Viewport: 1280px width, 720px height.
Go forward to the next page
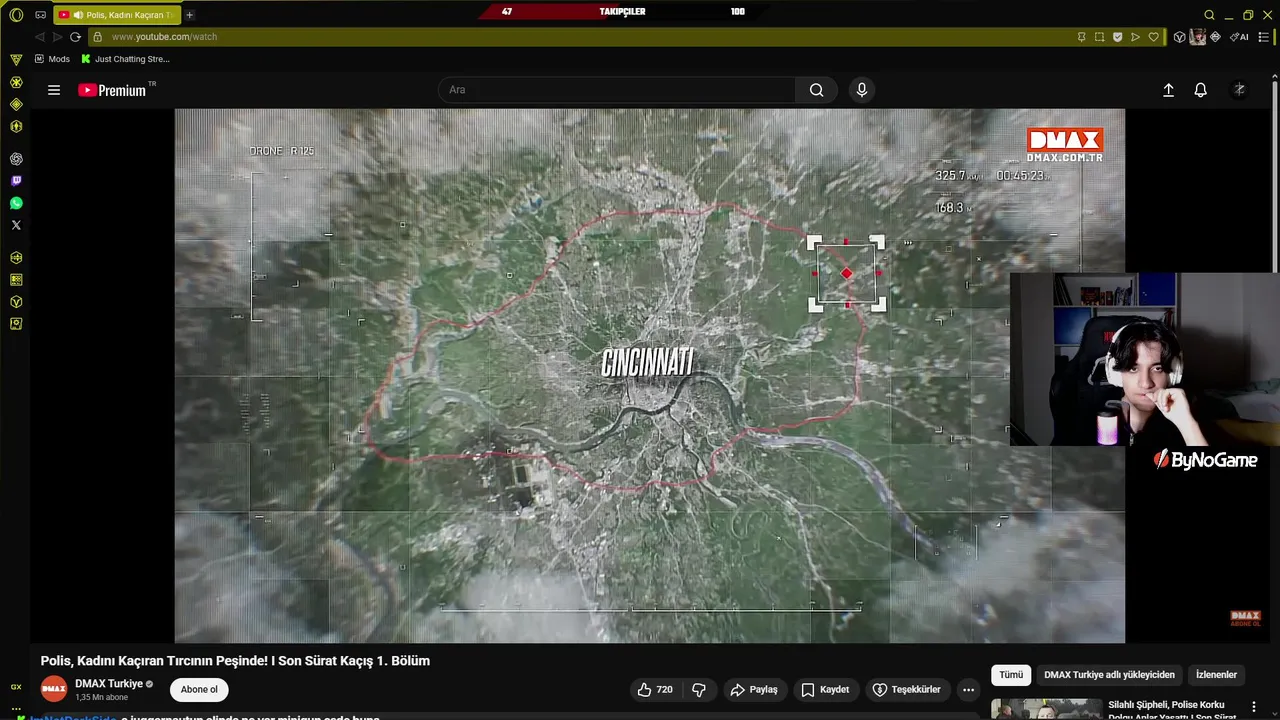pos(57,37)
